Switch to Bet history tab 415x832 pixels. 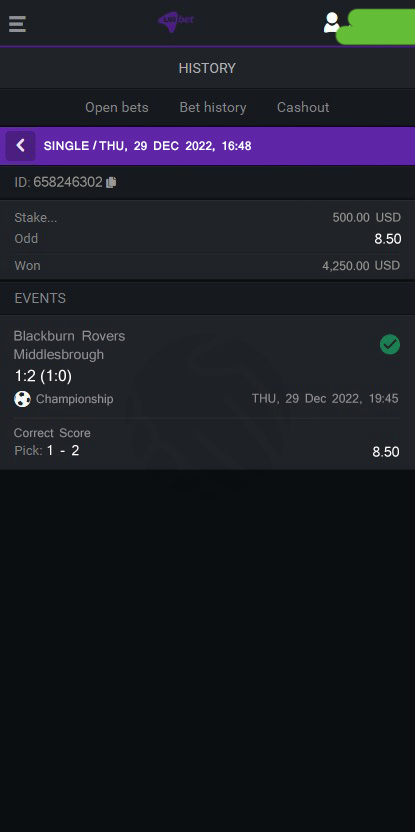point(213,107)
